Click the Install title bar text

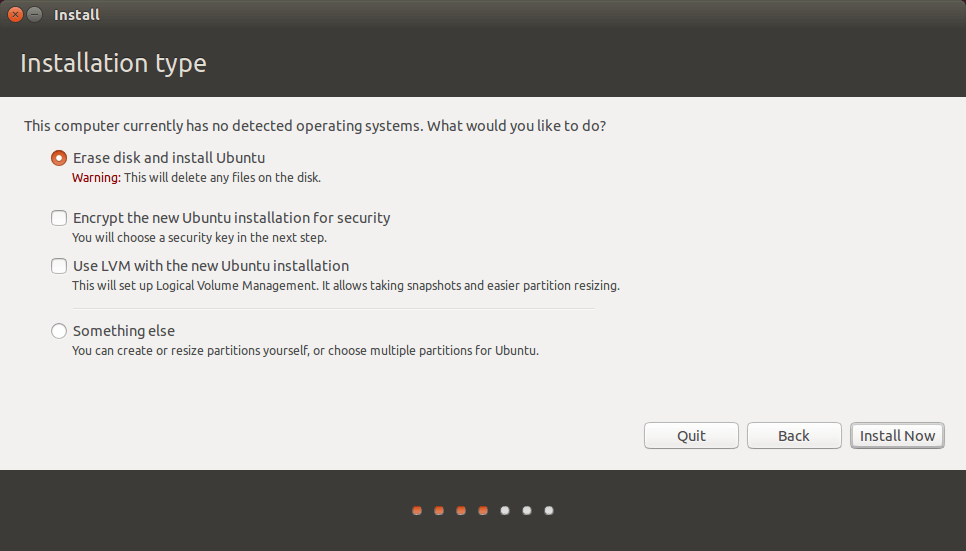pos(76,15)
